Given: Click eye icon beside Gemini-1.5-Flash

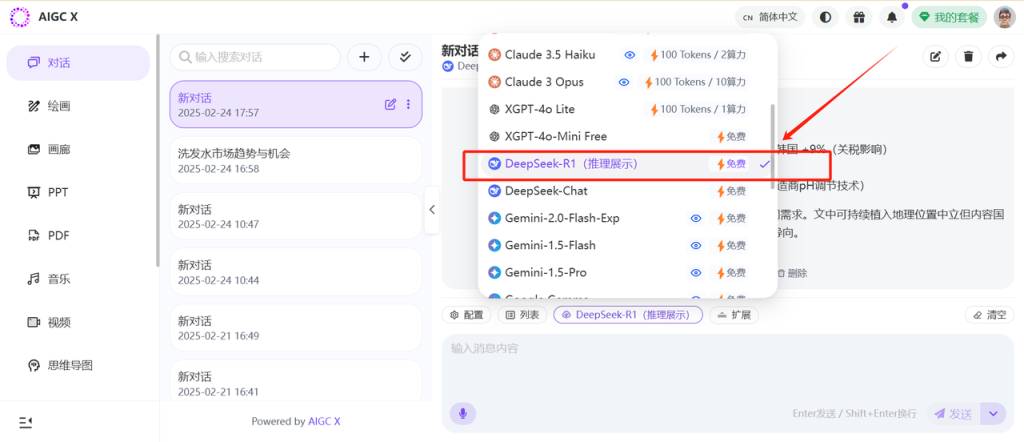Looking at the screenshot, I should tap(696, 246).
